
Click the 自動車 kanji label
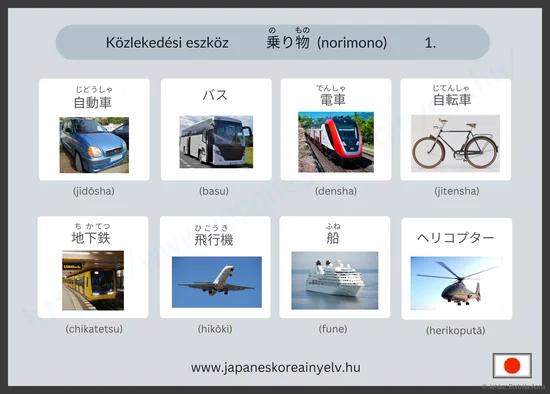pyautogui.click(x=93, y=102)
